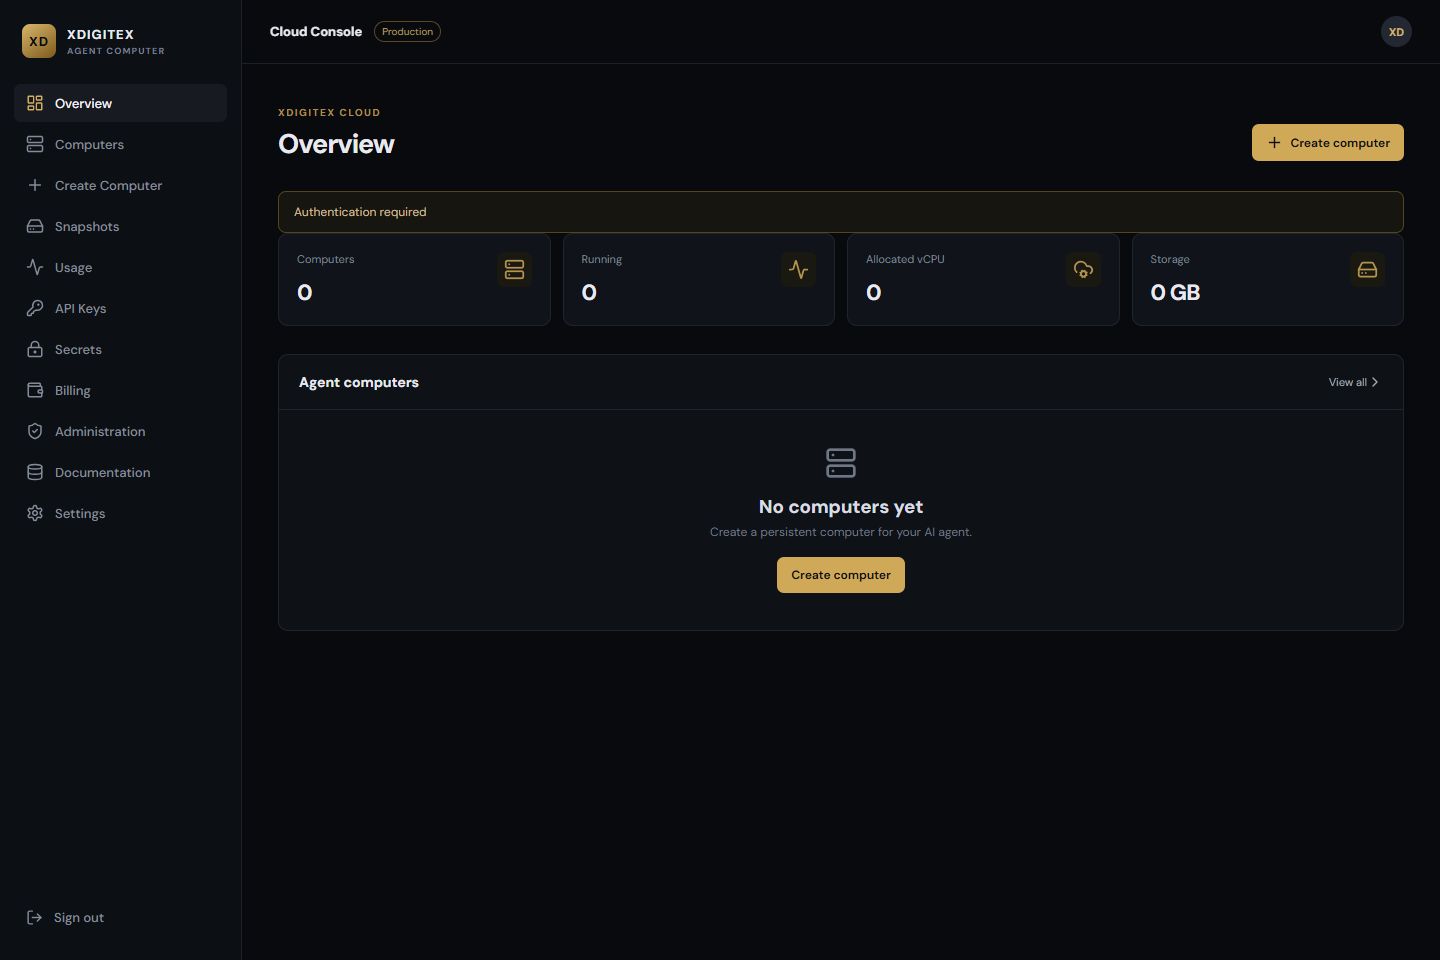Click the View all link
The image size is (1440, 960).
[1353, 382]
